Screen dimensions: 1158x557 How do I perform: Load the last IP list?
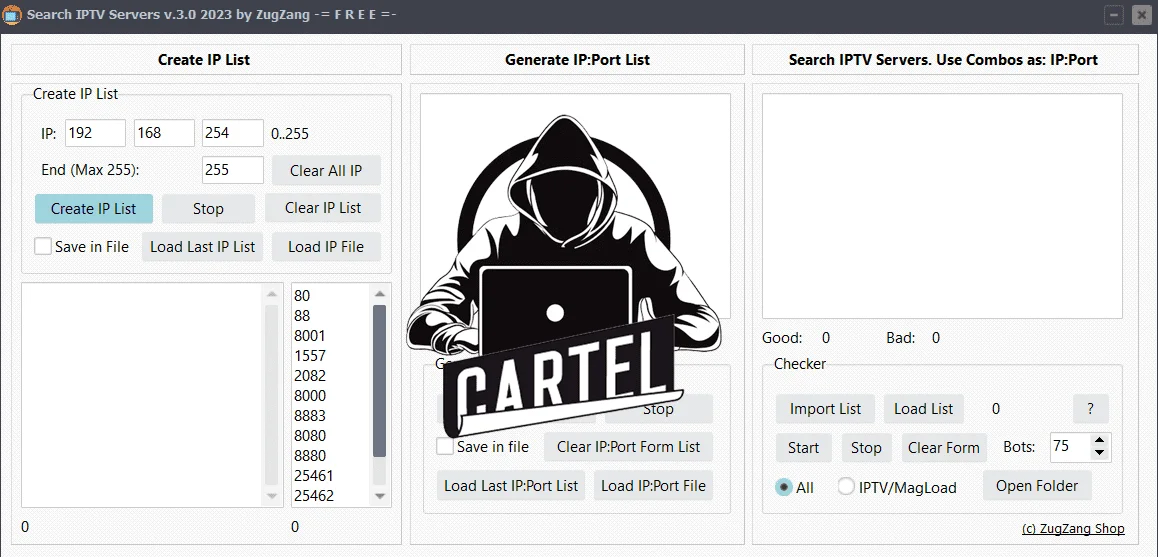pos(202,247)
